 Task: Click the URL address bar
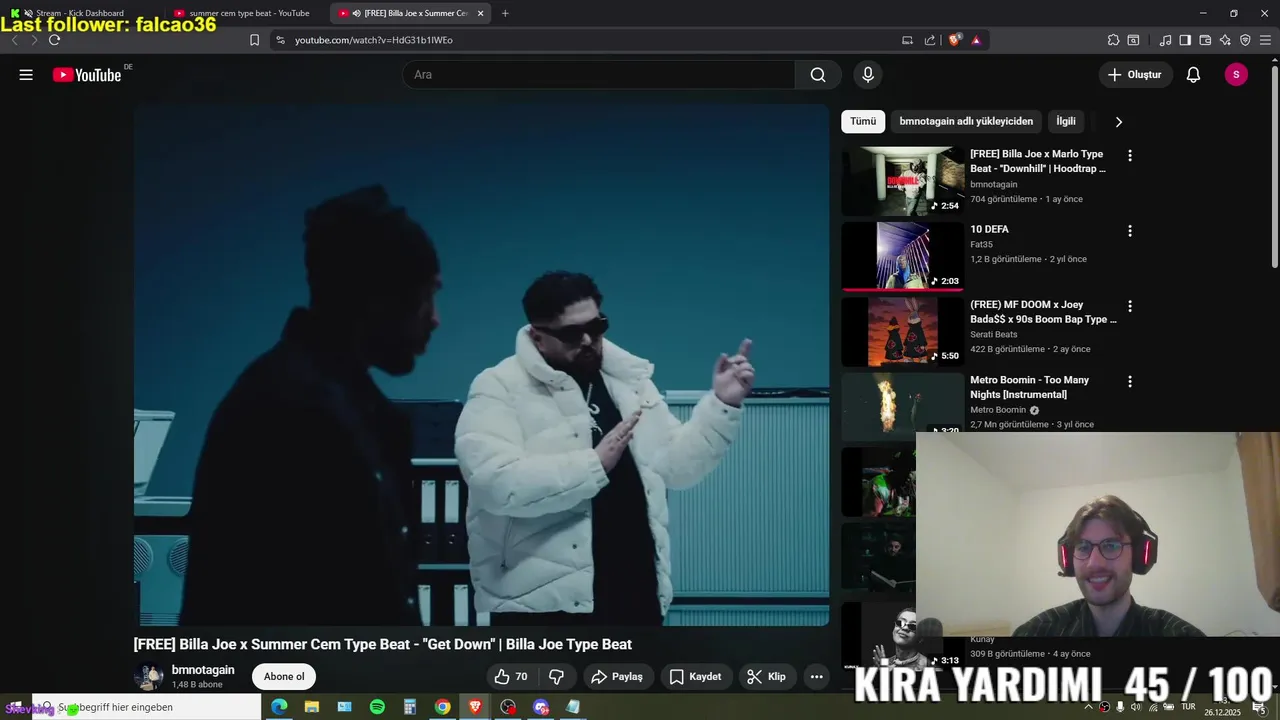(590, 40)
